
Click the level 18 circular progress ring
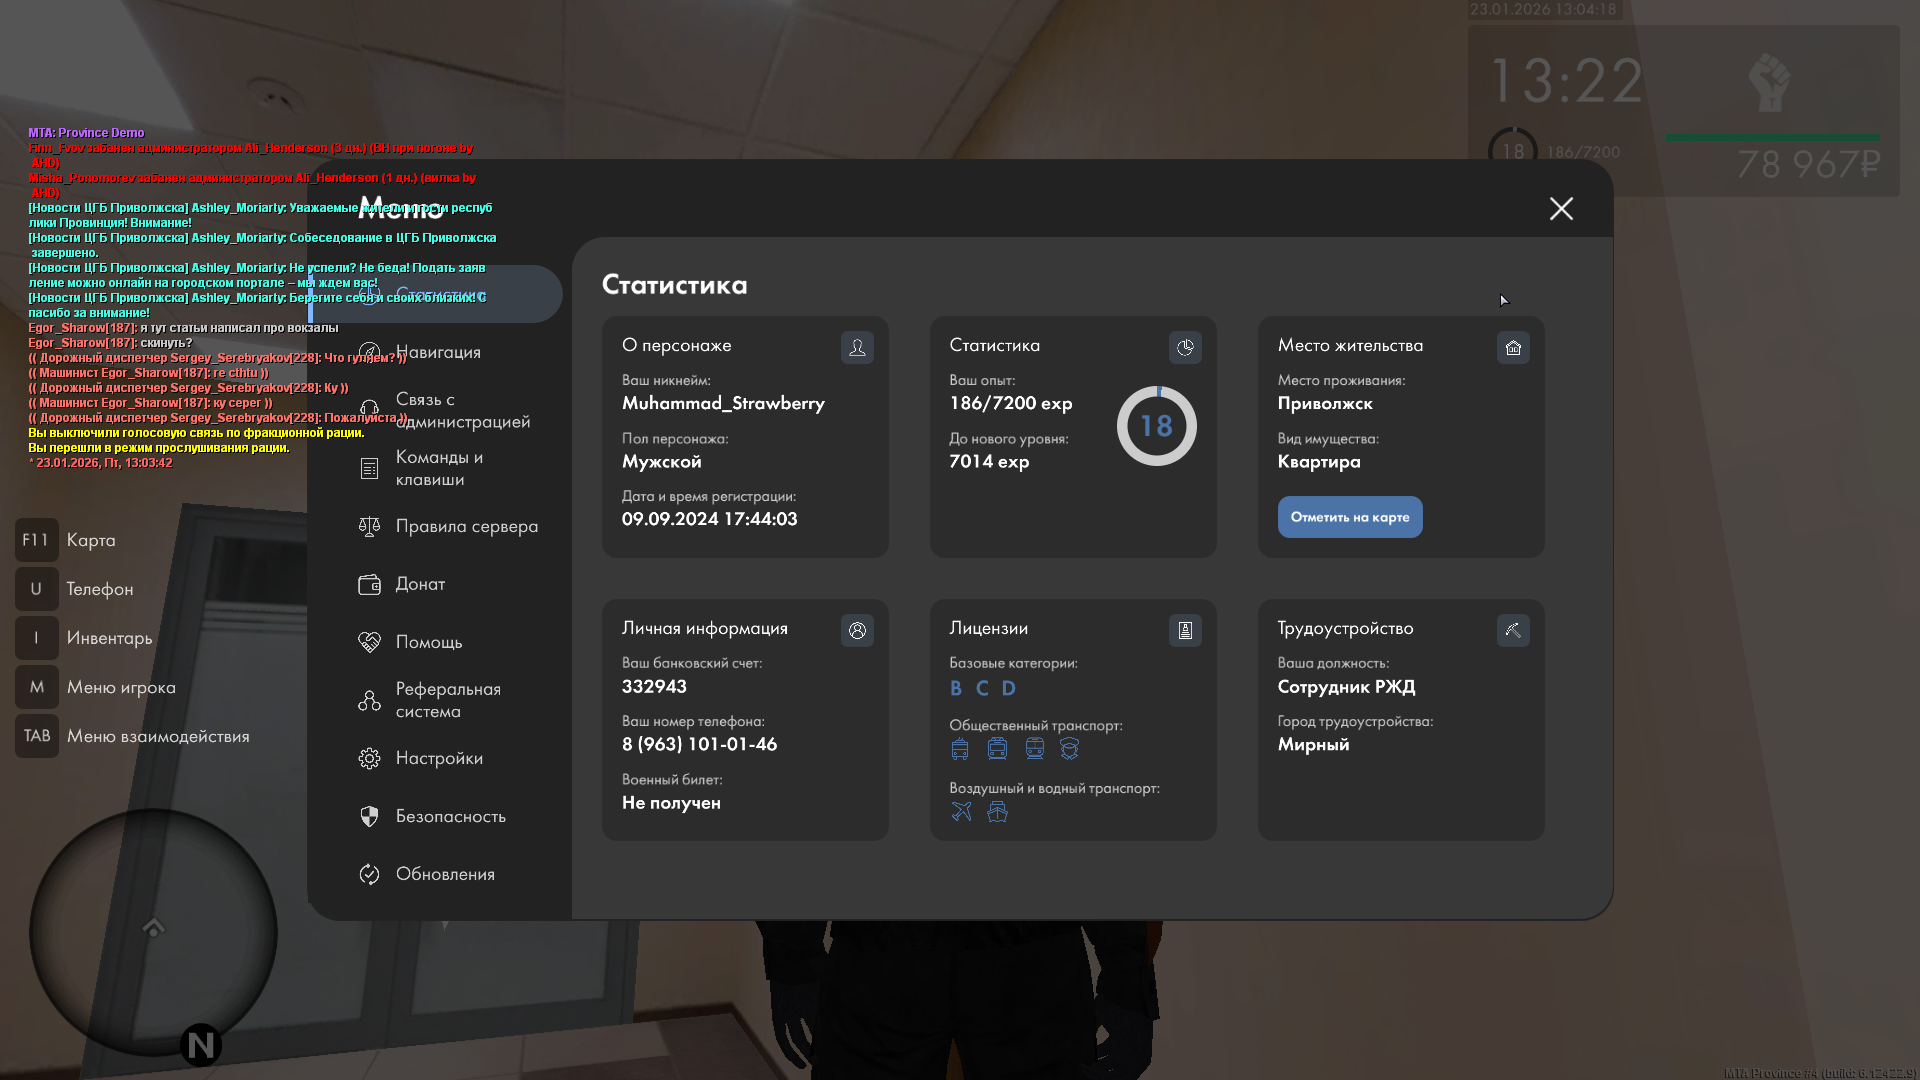click(x=1156, y=426)
